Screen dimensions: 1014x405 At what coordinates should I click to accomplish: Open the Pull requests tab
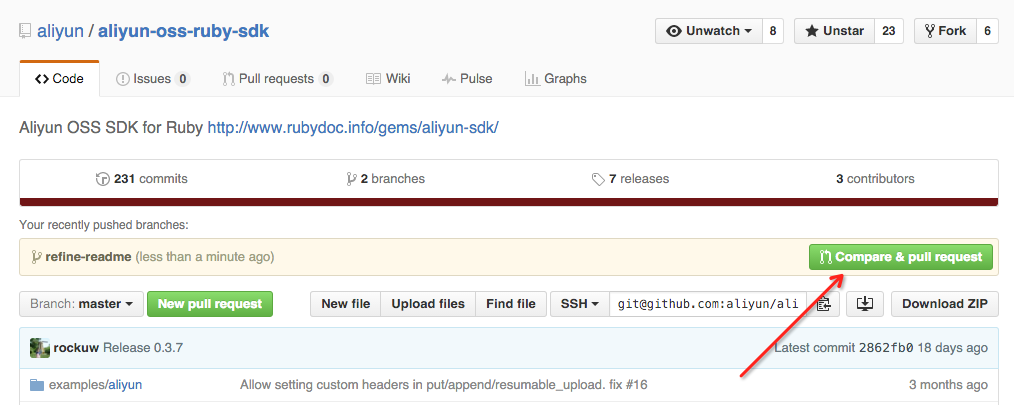tap(277, 78)
